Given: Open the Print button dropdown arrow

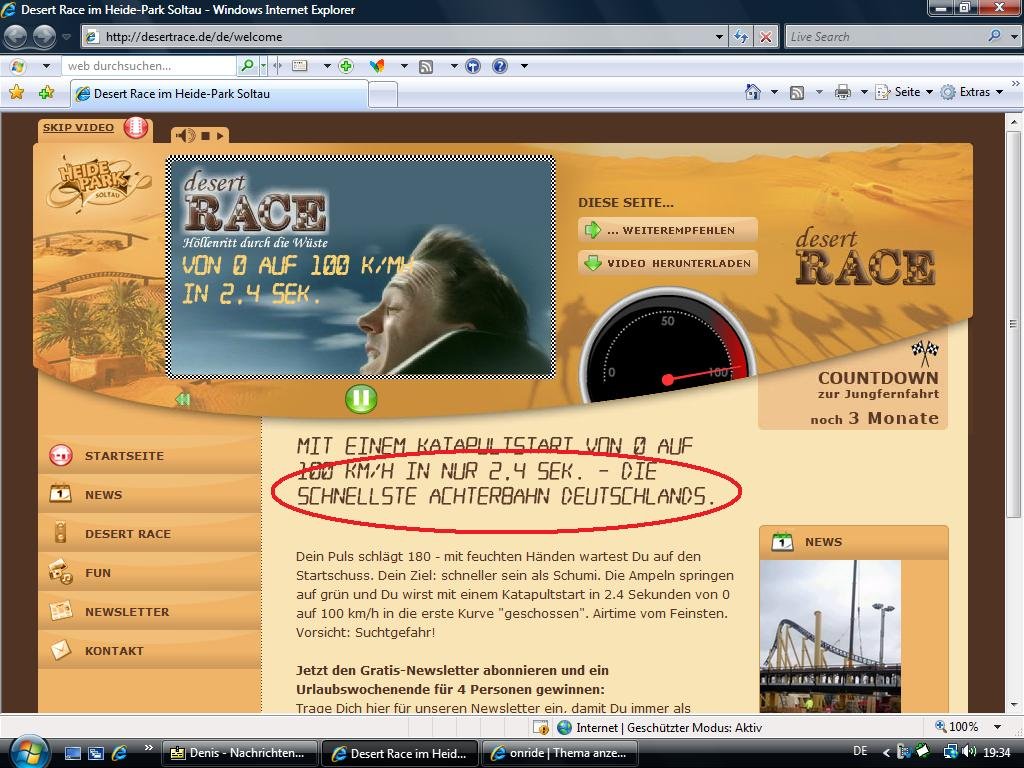Looking at the screenshot, I should [863, 92].
